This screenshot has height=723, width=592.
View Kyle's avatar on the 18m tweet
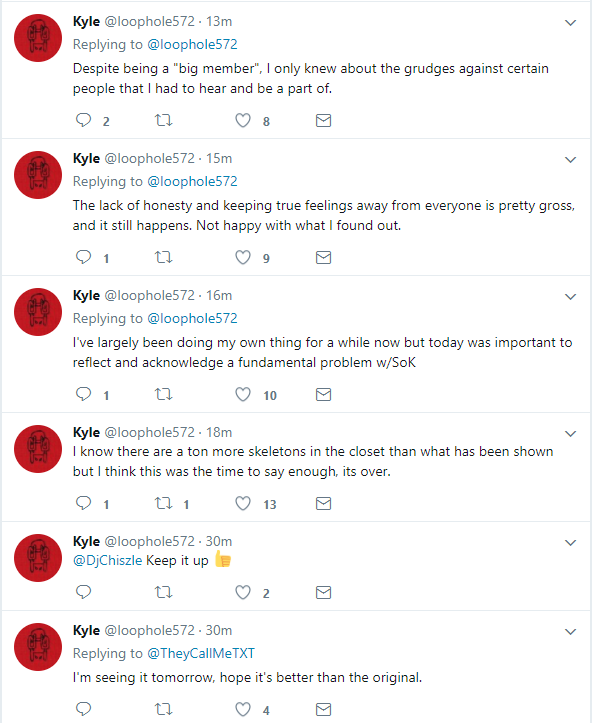coord(38,449)
